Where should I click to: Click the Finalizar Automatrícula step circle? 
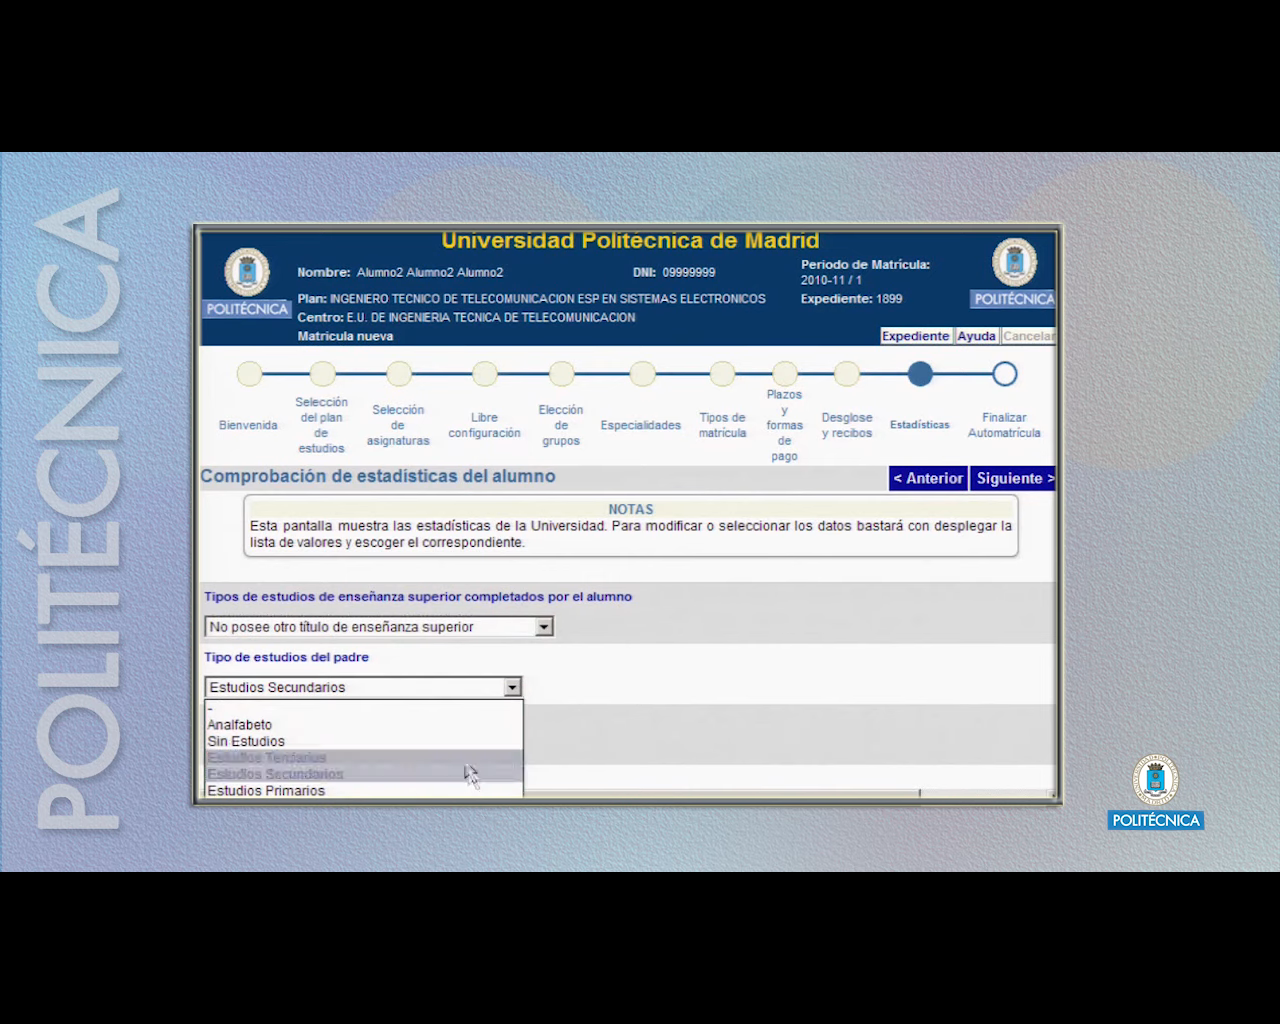pos(1004,374)
